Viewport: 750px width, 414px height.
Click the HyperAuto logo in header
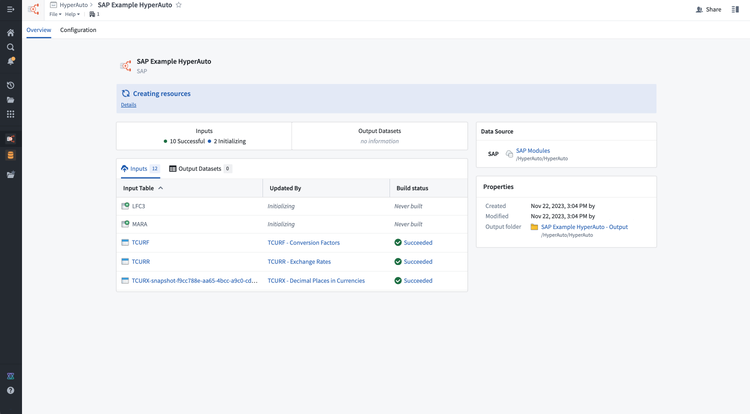[33, 9]
